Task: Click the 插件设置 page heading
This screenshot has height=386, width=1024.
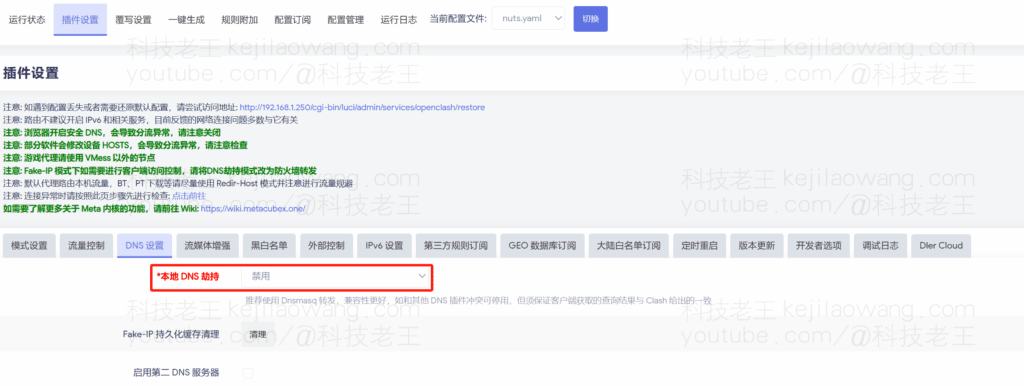Action: (31, 73)
